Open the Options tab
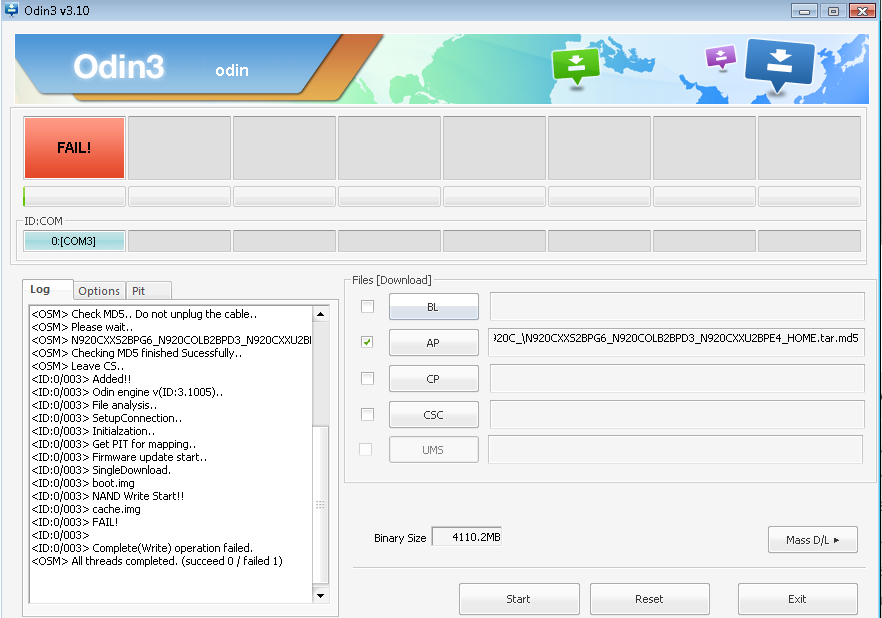Image resolution: width=882 pixels, height=618 pixels. coord(99,291)
